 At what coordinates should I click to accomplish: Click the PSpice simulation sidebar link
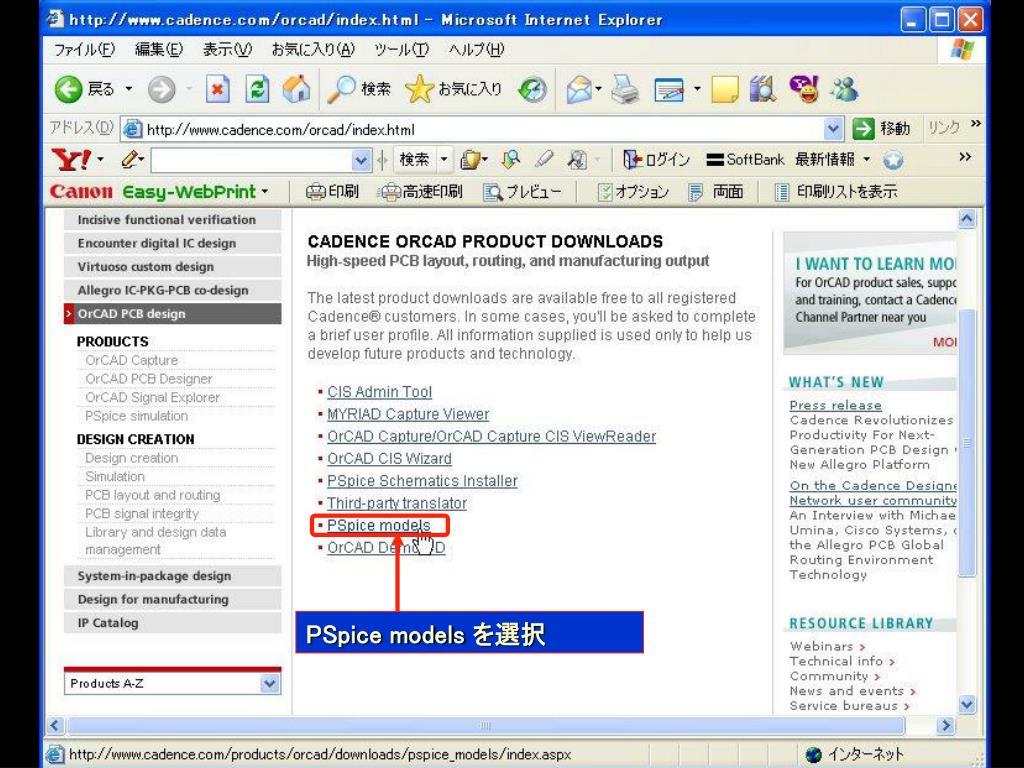136,416
